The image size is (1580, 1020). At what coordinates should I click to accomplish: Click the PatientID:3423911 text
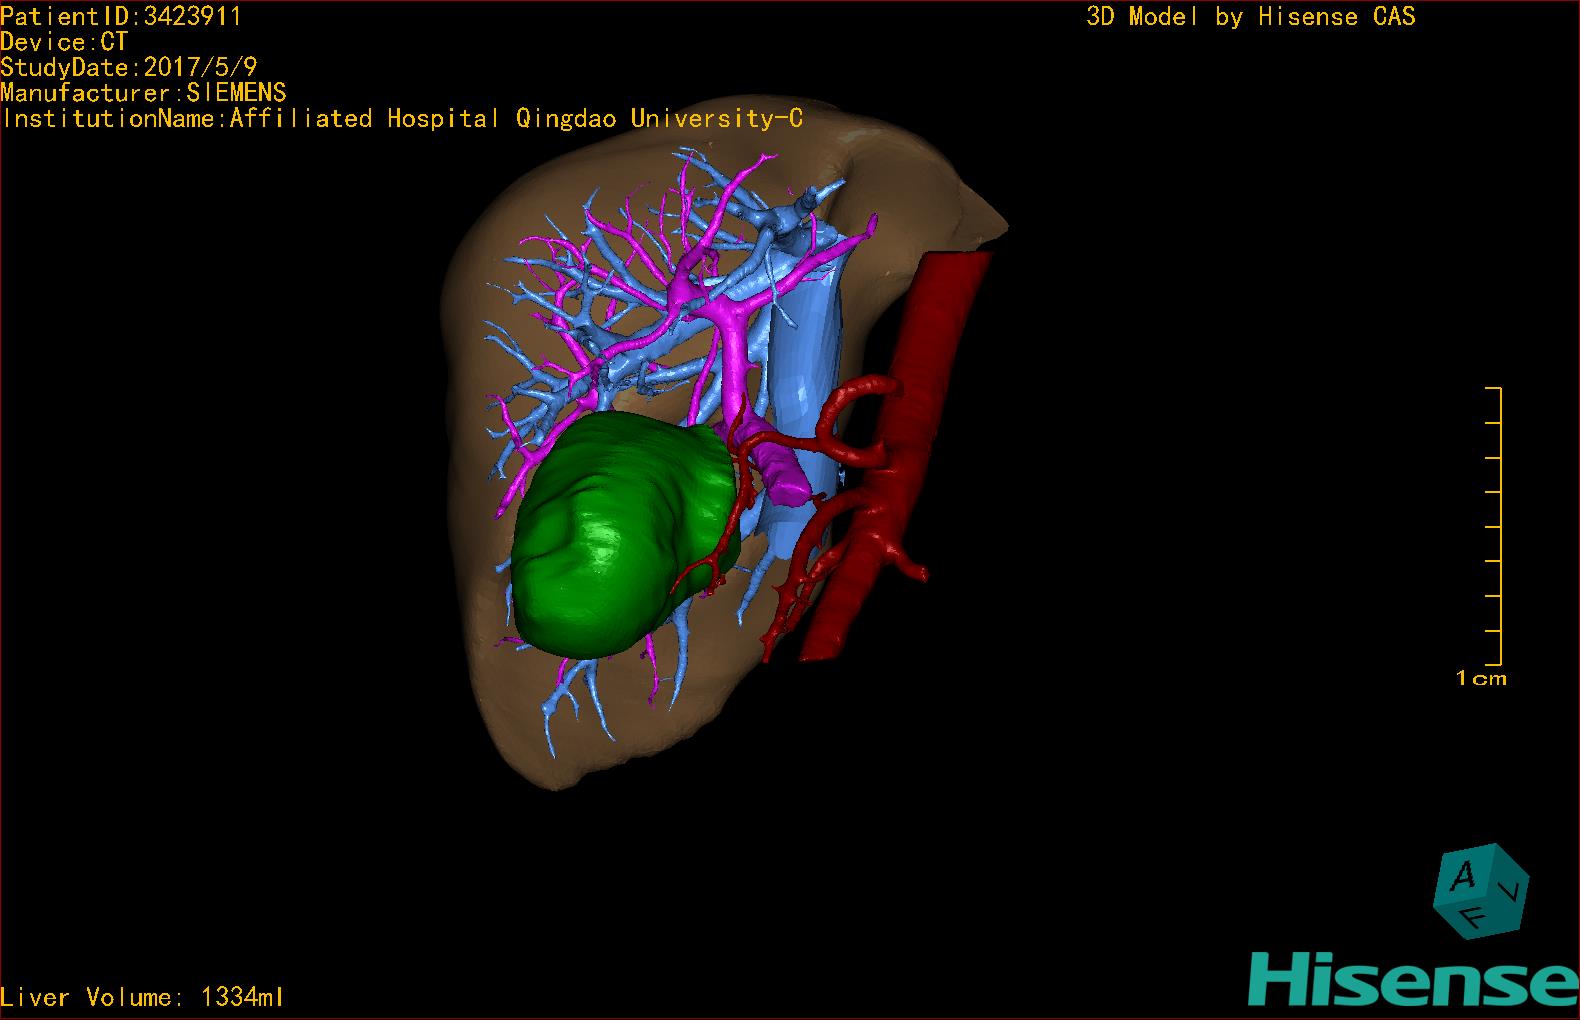pyautogui.click(x=121, y=16)
